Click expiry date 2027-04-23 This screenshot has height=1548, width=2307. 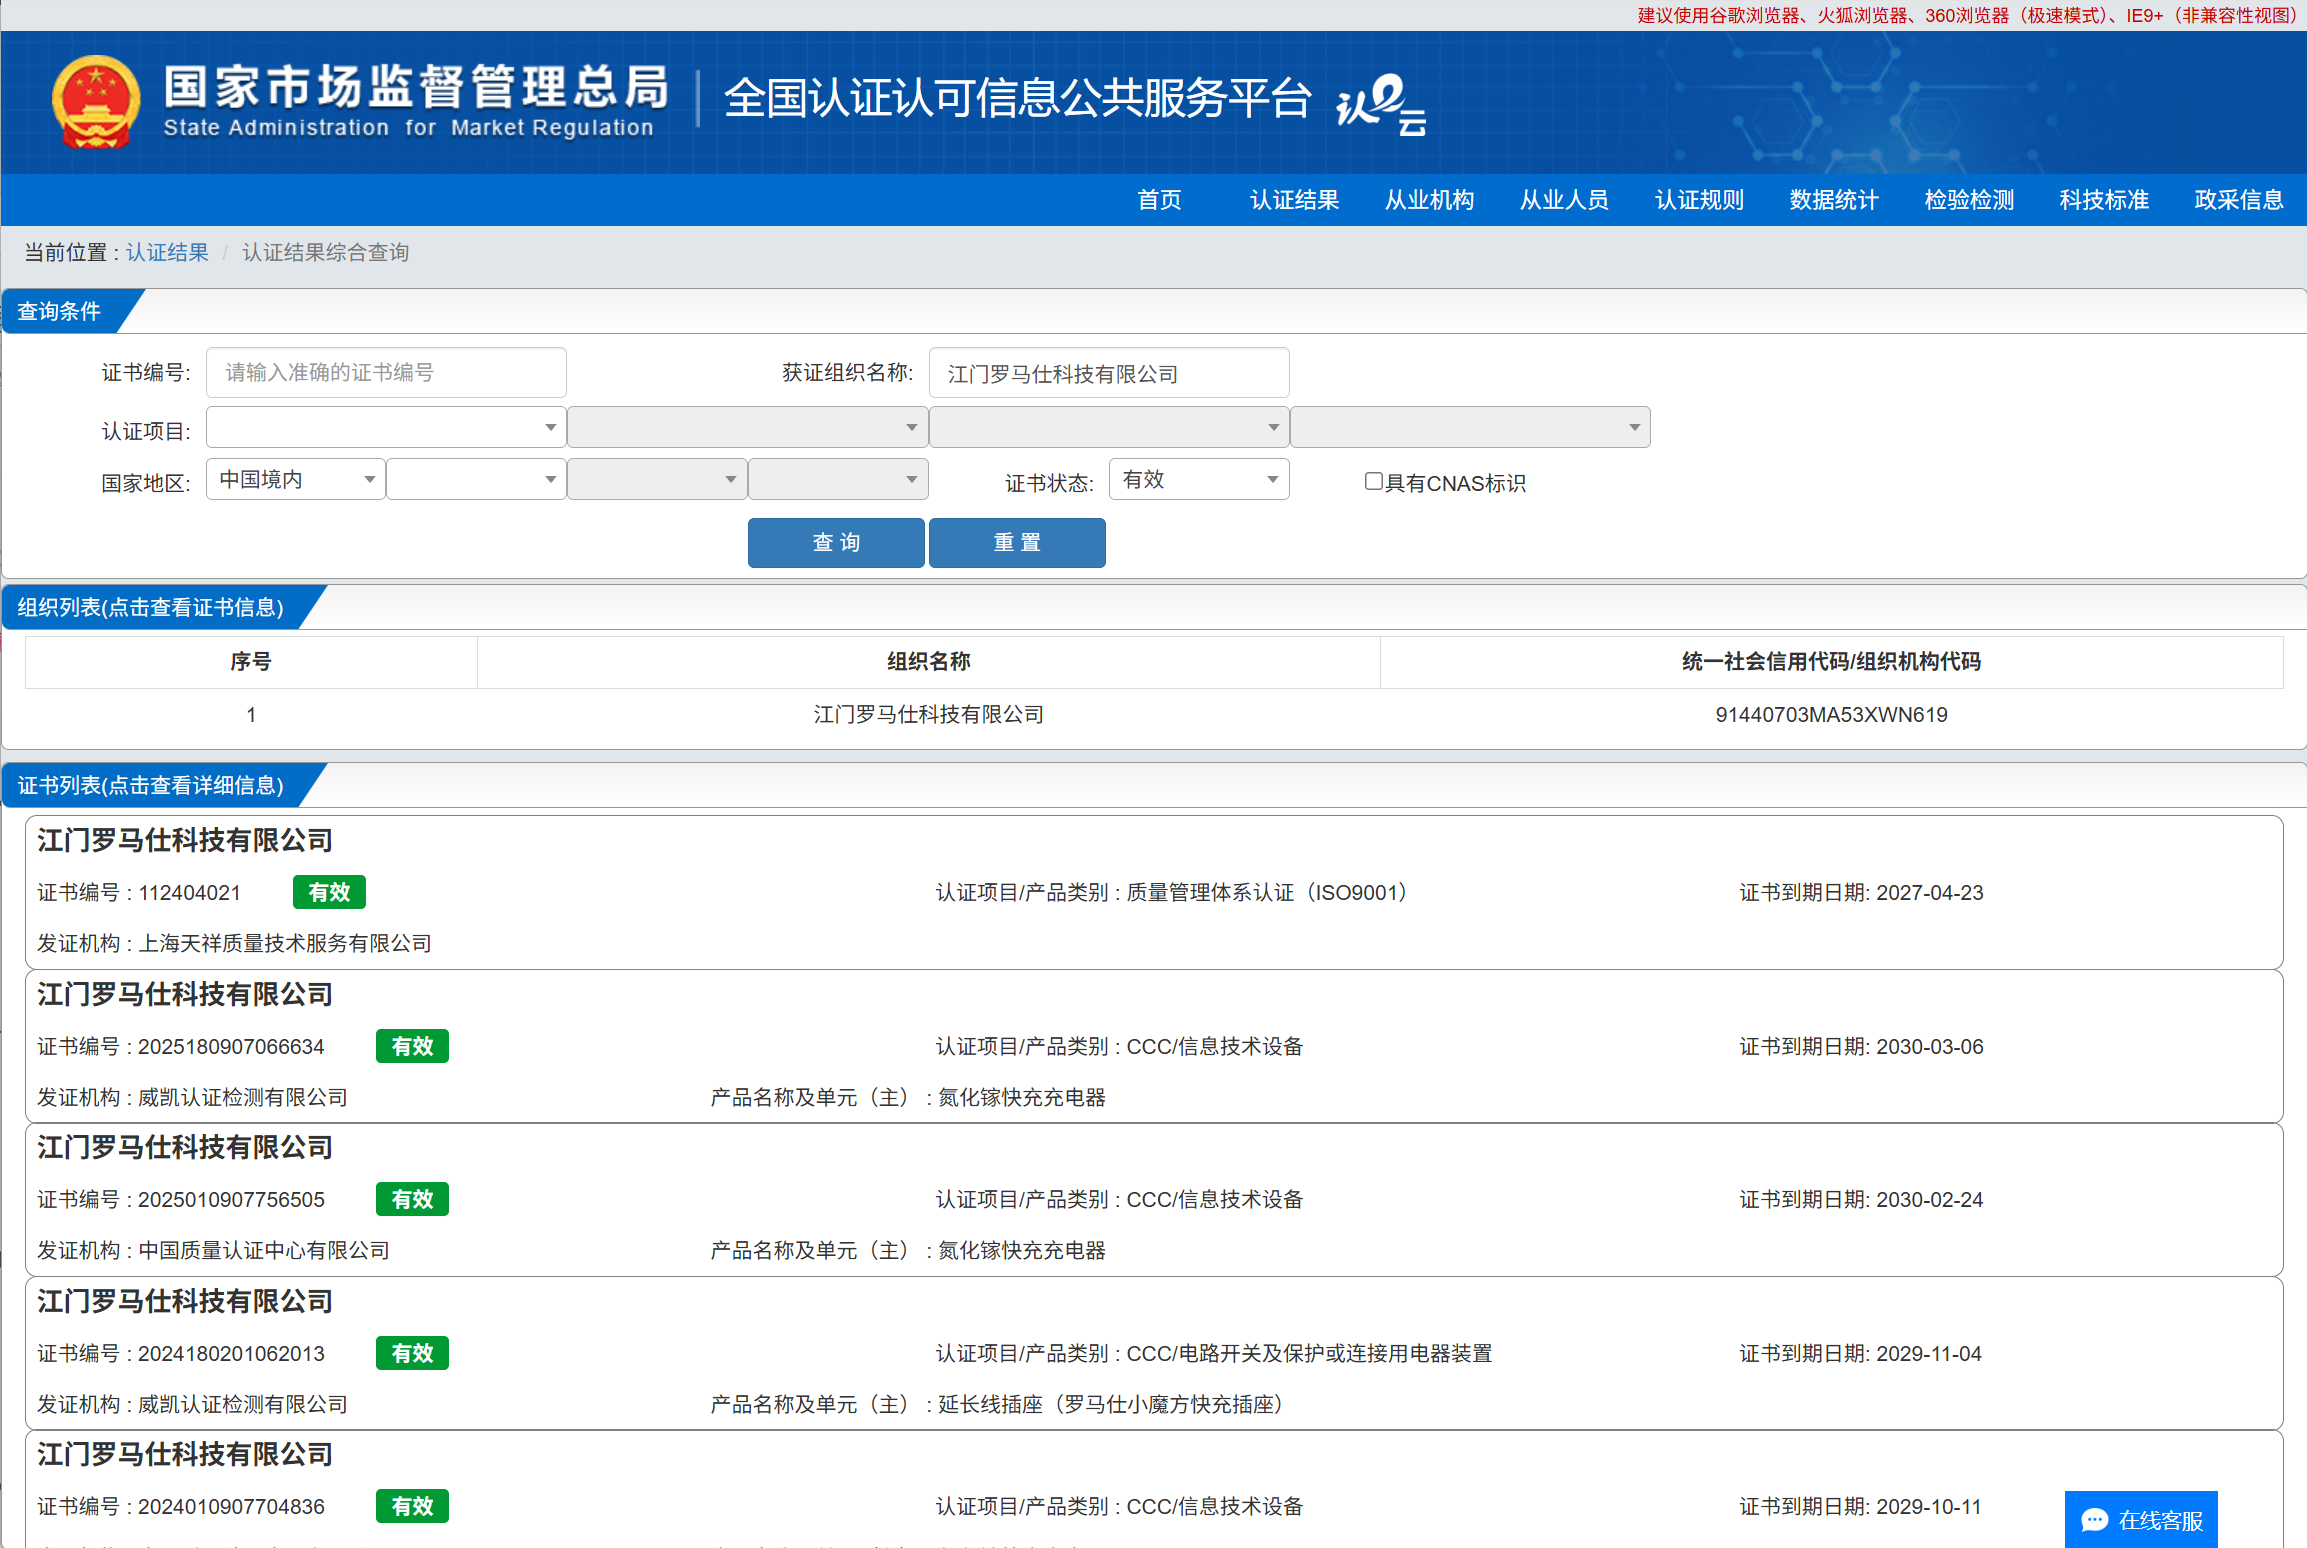1929,892
